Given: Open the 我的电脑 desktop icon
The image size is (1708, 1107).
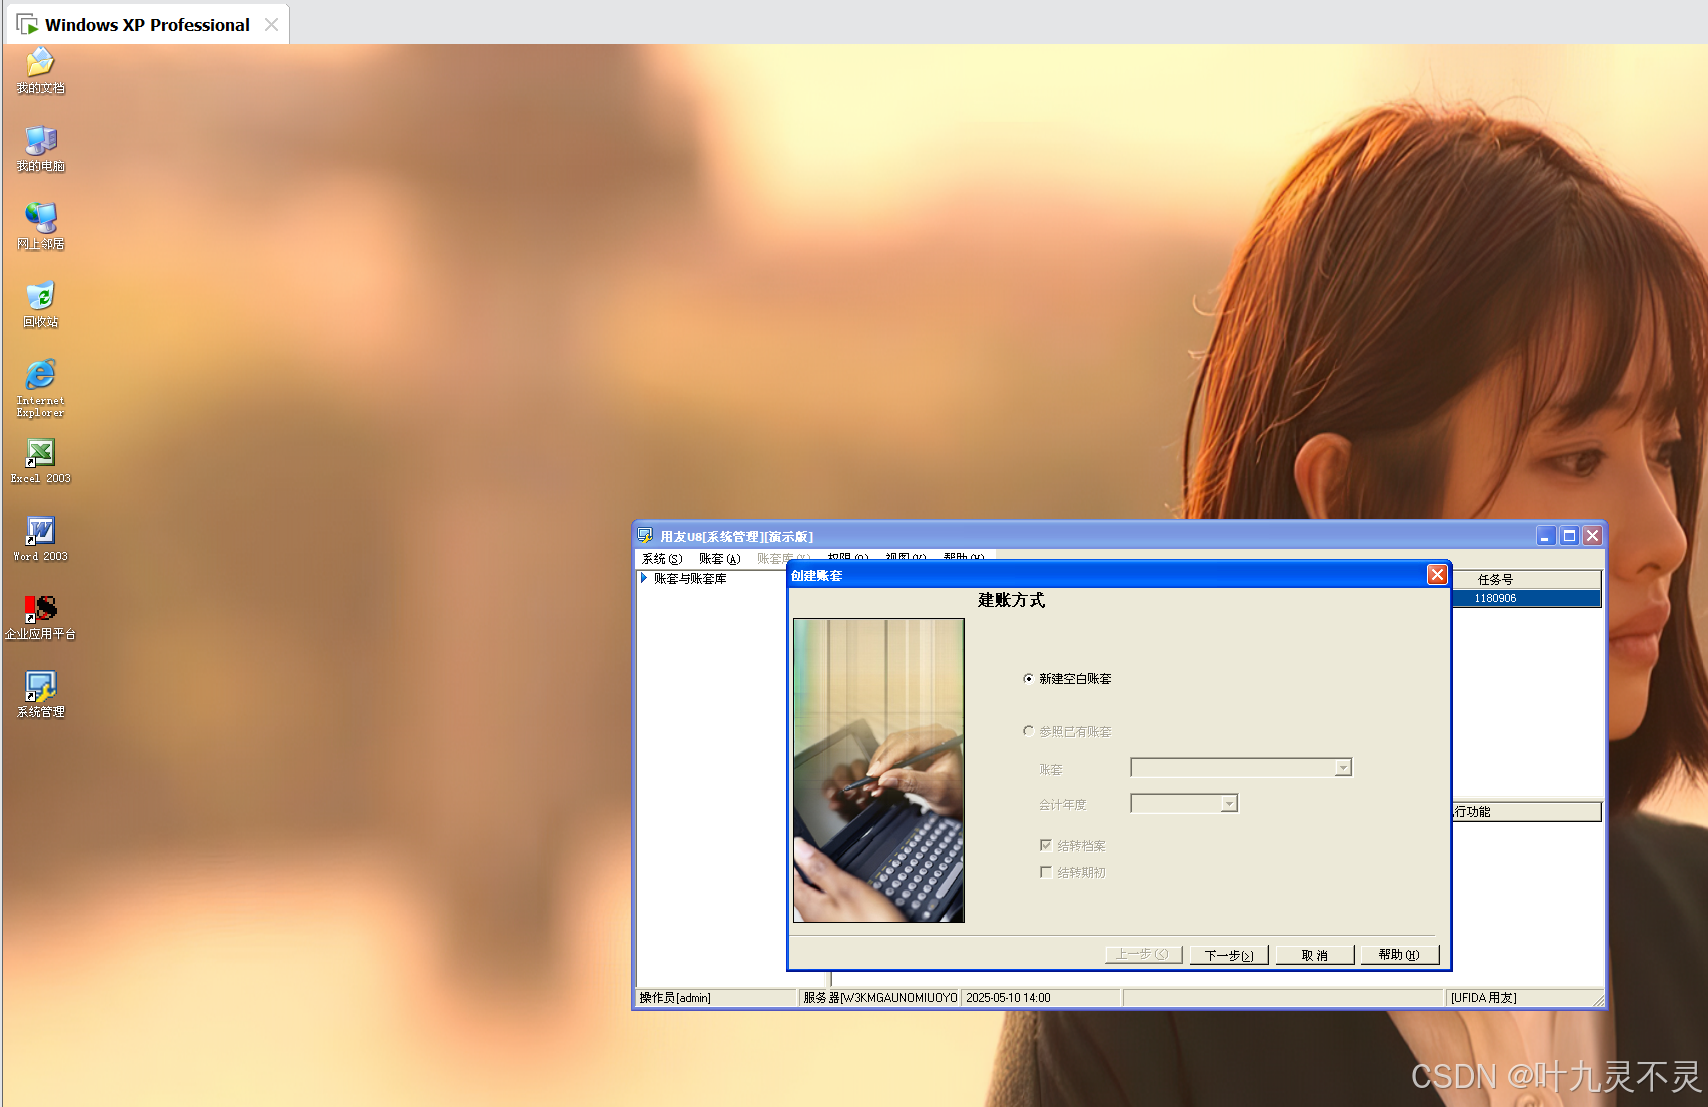Looking at the screenshot, I should coord(40,148).
